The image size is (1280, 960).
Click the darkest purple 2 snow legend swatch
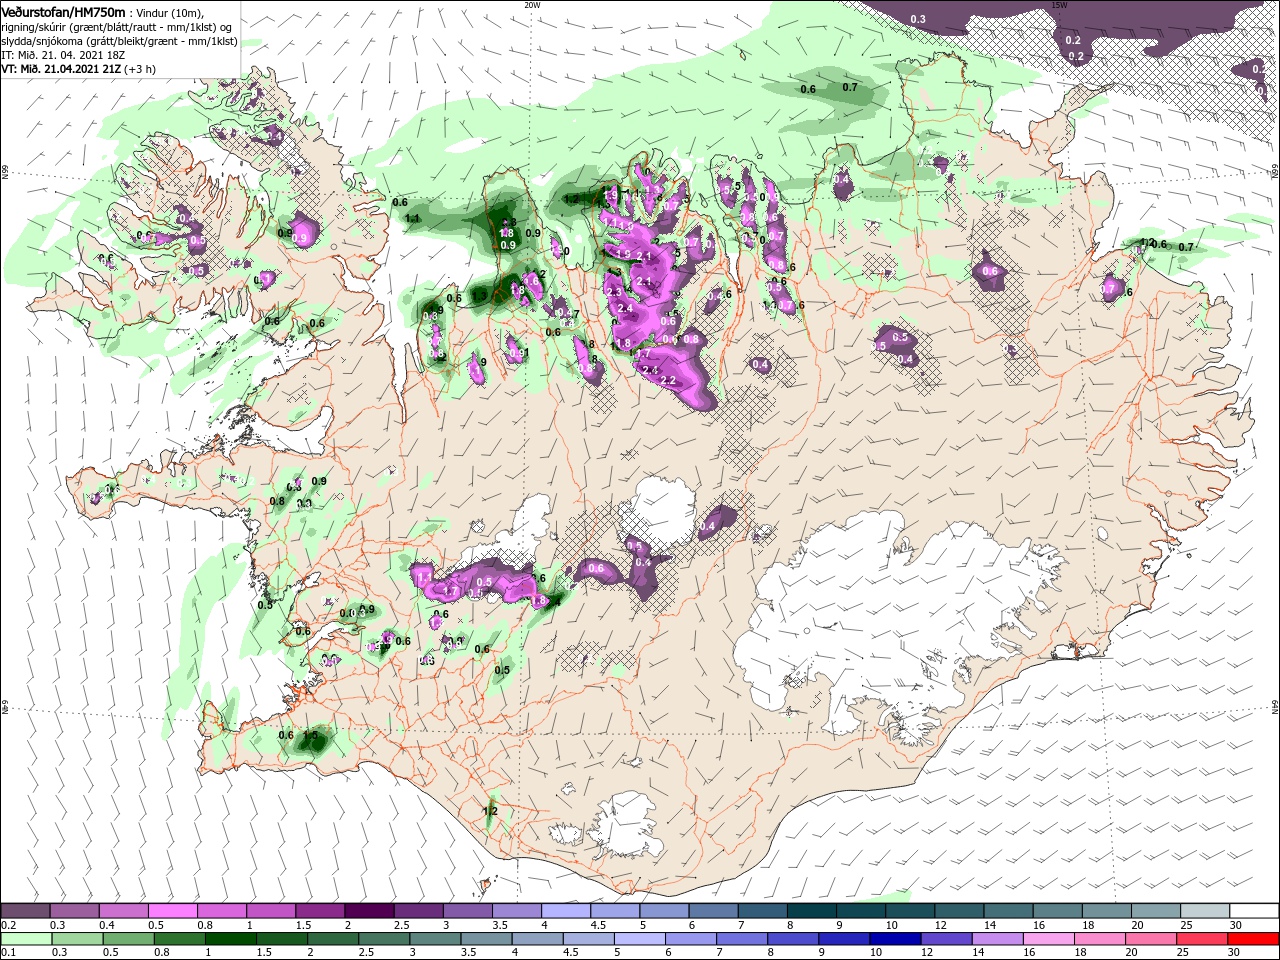pyautogui.click(x=368, y=911)
